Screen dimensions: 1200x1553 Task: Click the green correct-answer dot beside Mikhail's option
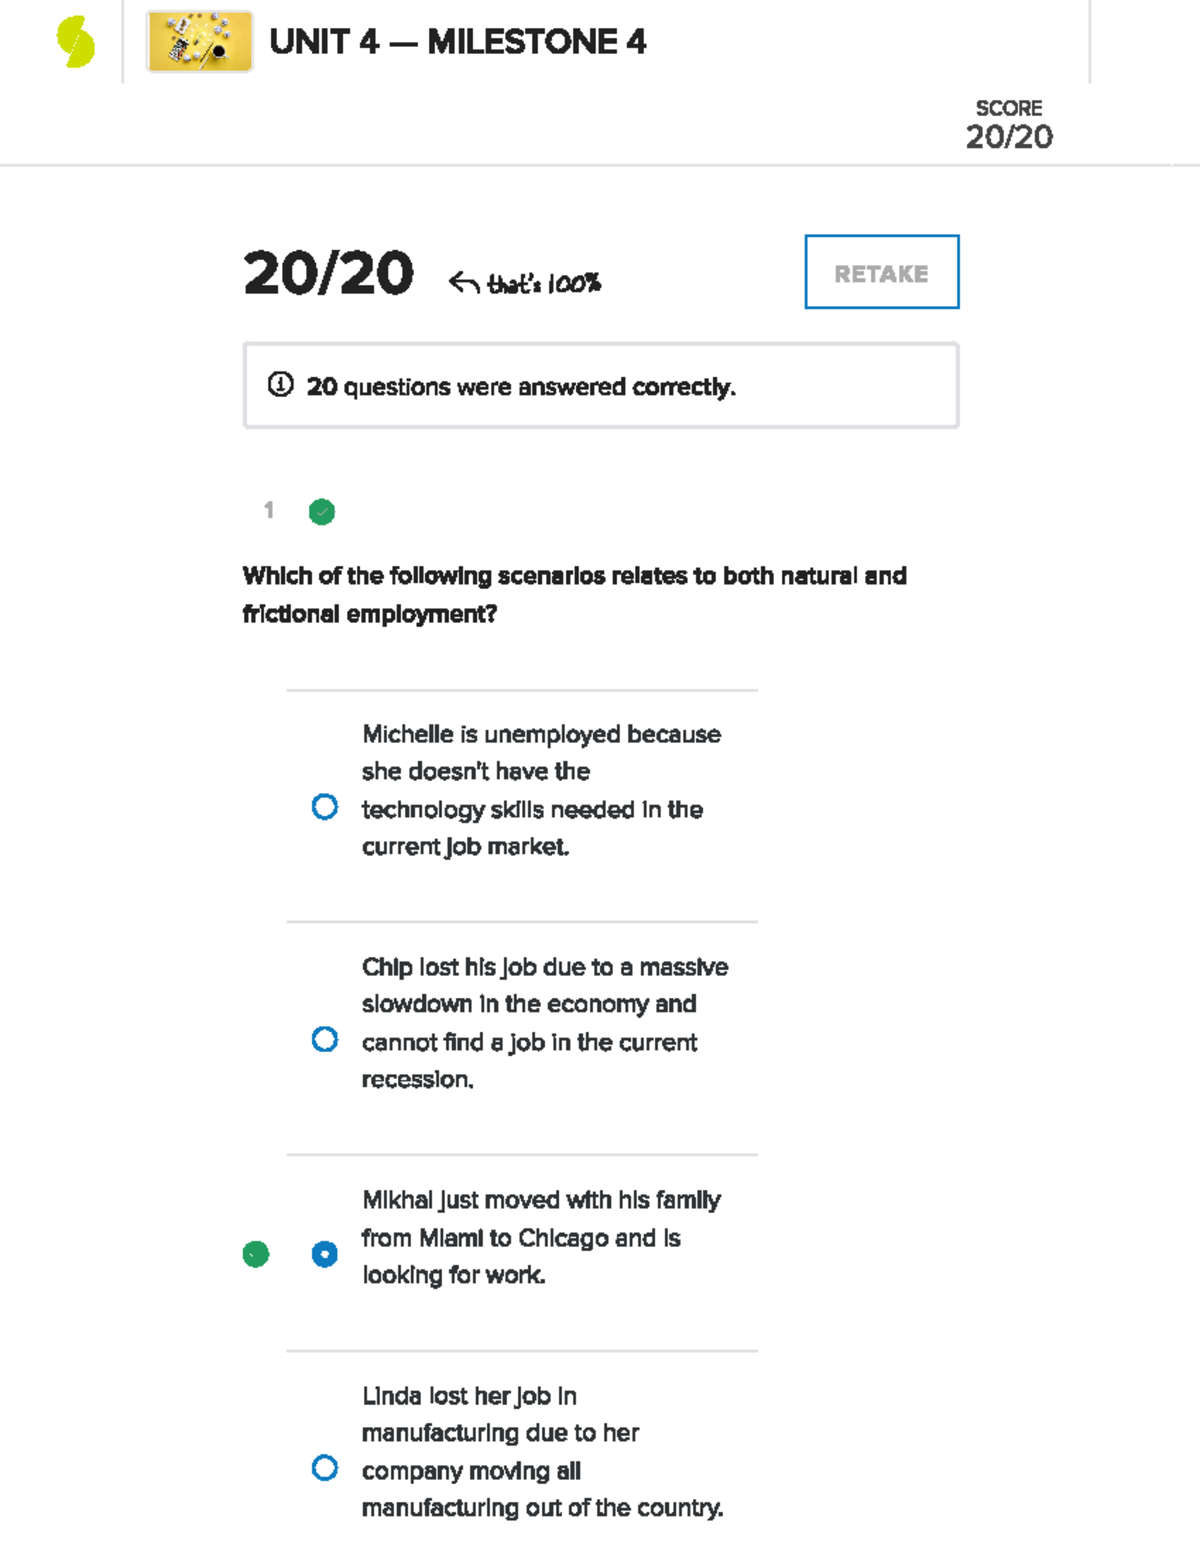255,1254
